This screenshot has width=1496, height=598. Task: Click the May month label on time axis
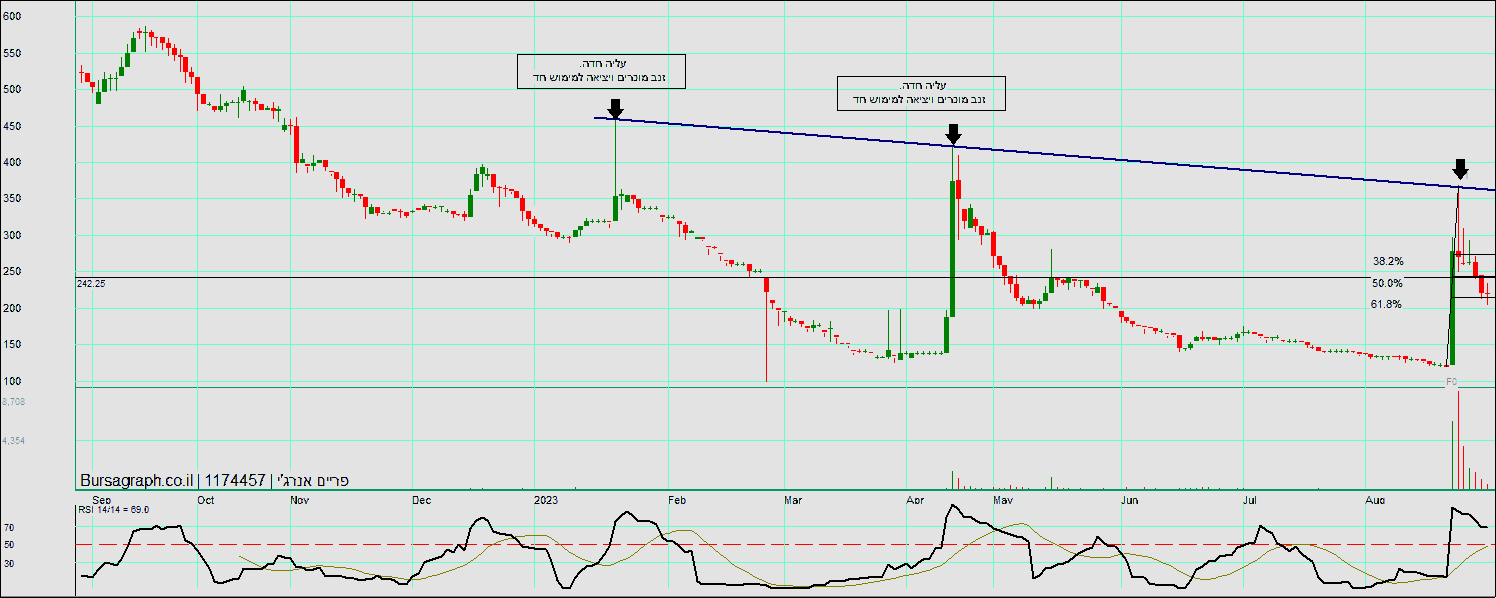(x=1004, y=498)
